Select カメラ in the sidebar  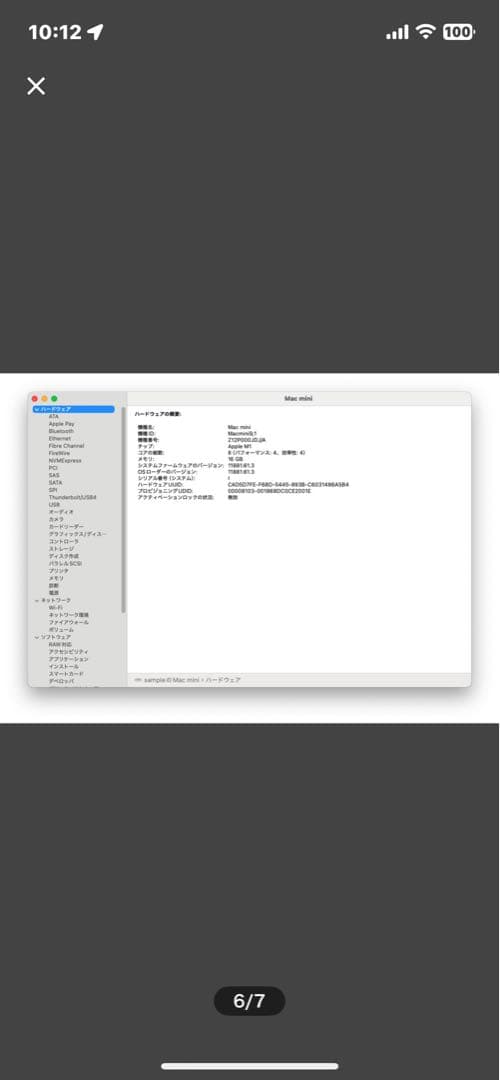click(x=56, y=519)
